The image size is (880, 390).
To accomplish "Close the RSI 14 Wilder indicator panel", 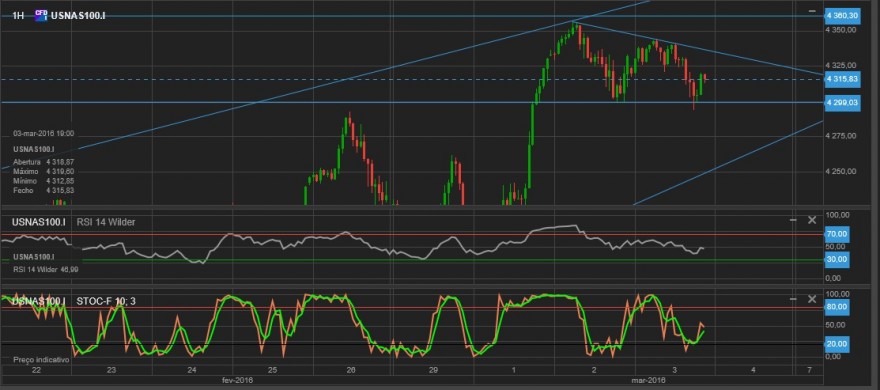I will 812,220.
